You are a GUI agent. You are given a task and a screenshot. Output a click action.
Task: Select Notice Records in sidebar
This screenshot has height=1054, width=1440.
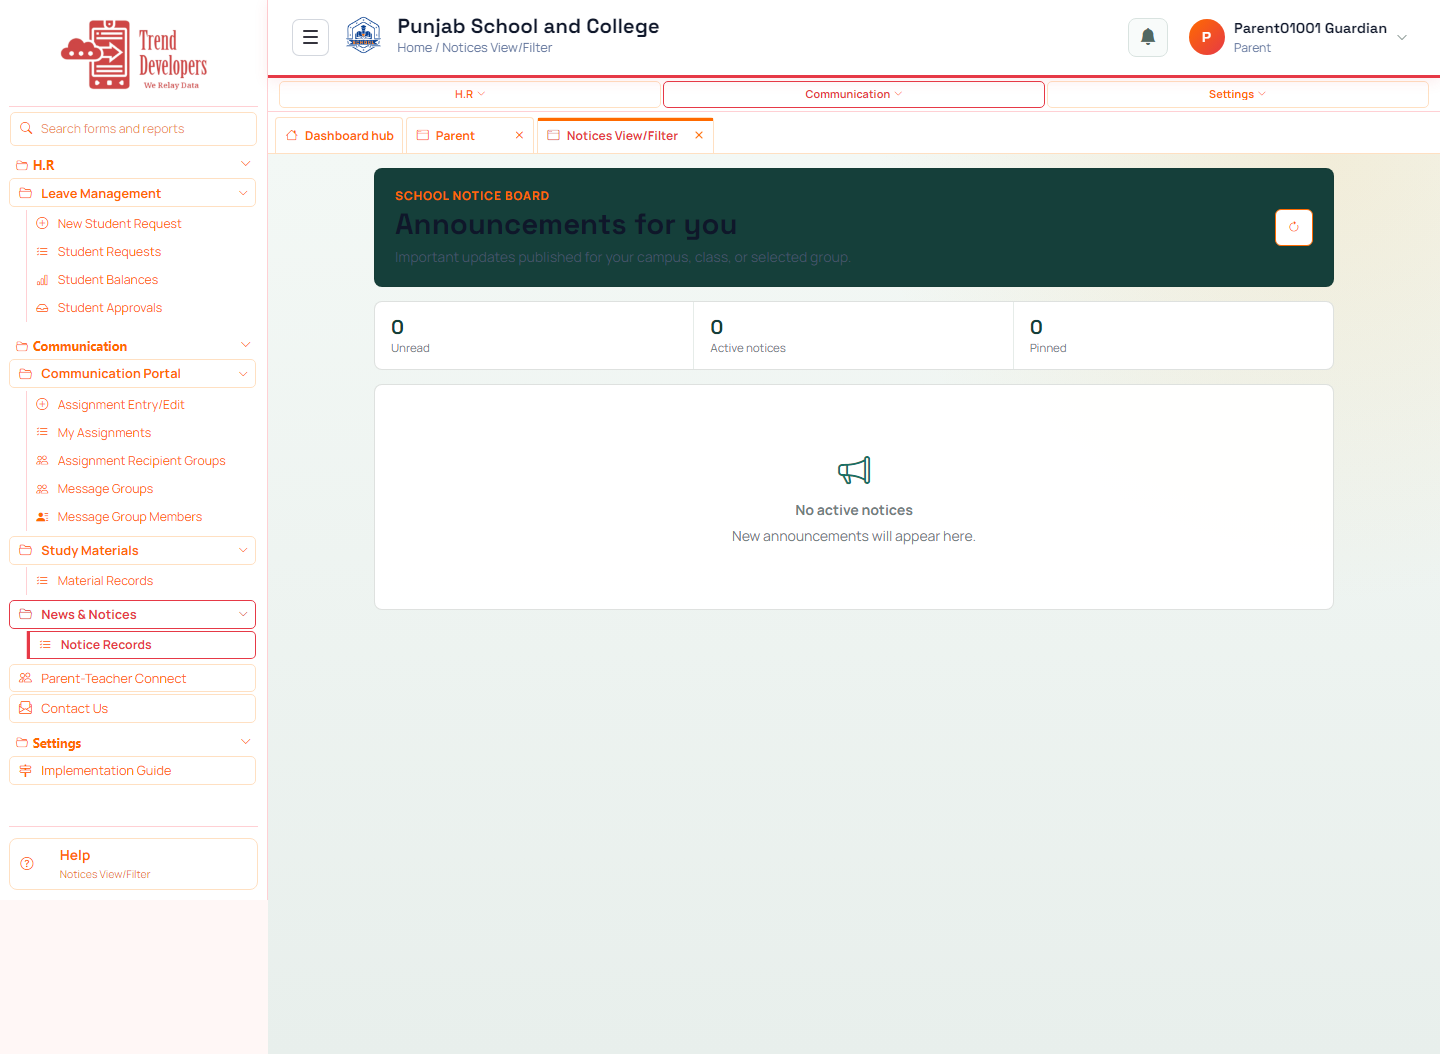(142, 644)
